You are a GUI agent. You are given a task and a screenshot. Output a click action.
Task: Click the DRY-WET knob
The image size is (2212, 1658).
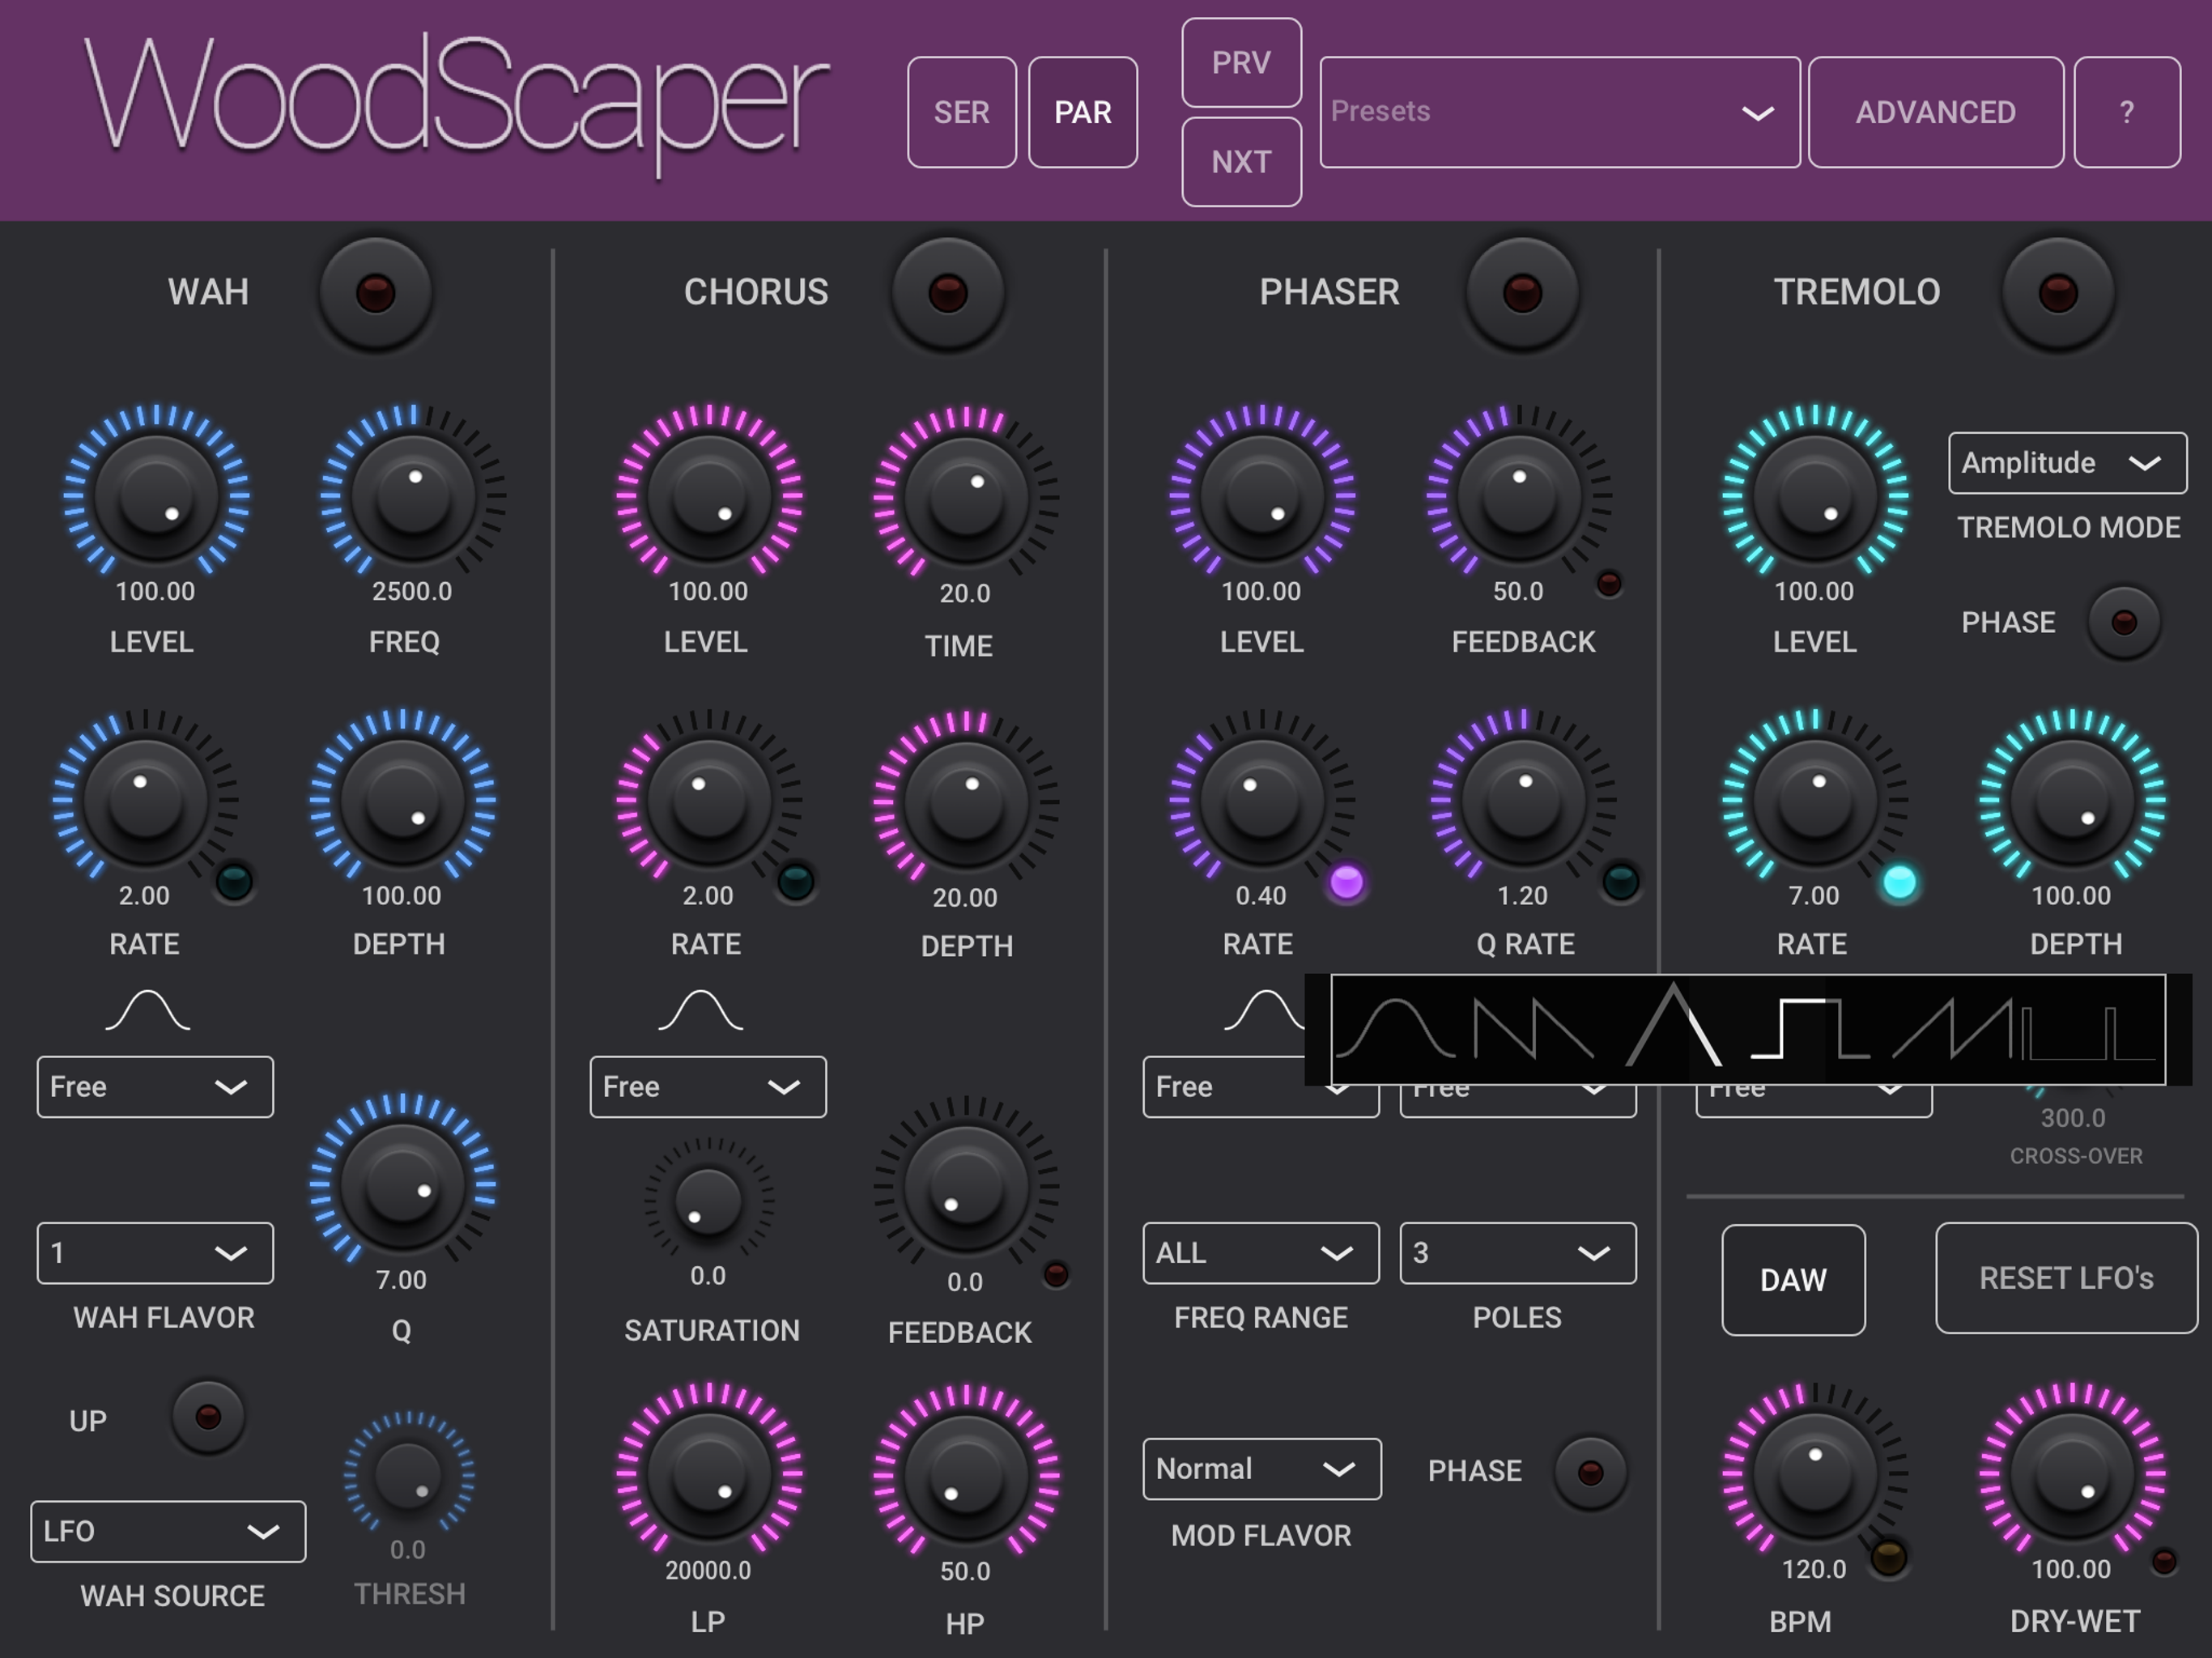[x=2072, y=1474]
